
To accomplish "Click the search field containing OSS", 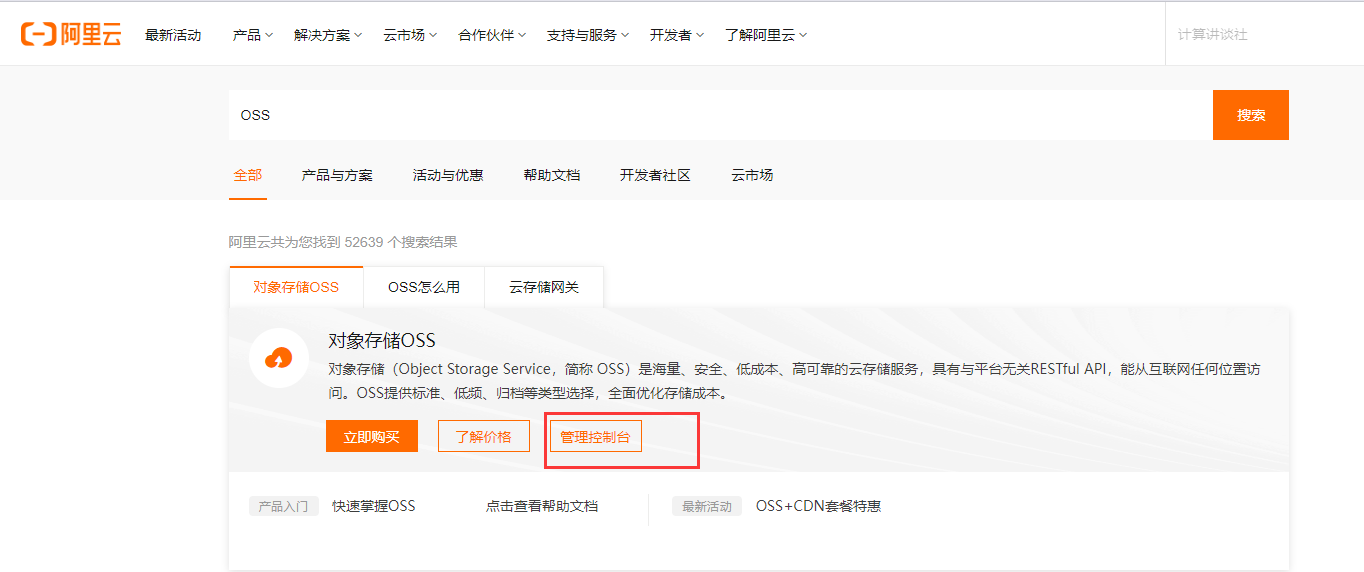I will (x=721, y=115).
